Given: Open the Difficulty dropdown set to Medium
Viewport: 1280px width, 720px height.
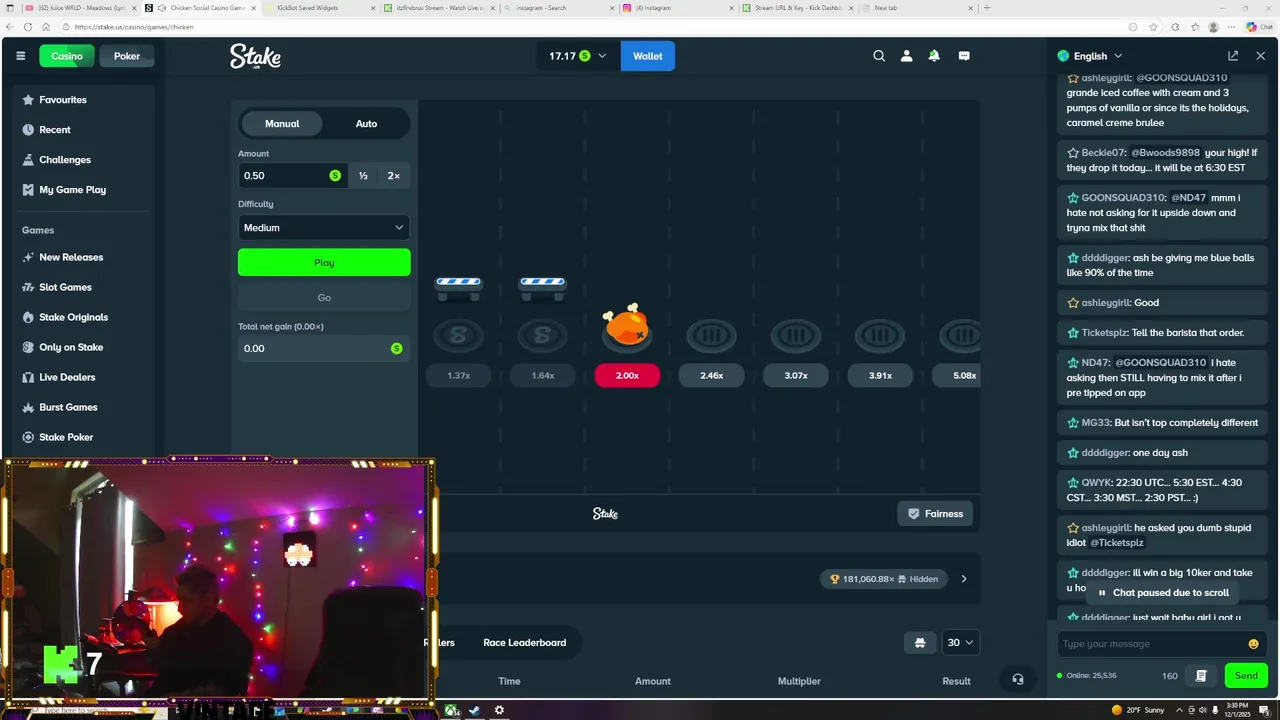Looking at the screenshot, I should click(x=324, y=228).
